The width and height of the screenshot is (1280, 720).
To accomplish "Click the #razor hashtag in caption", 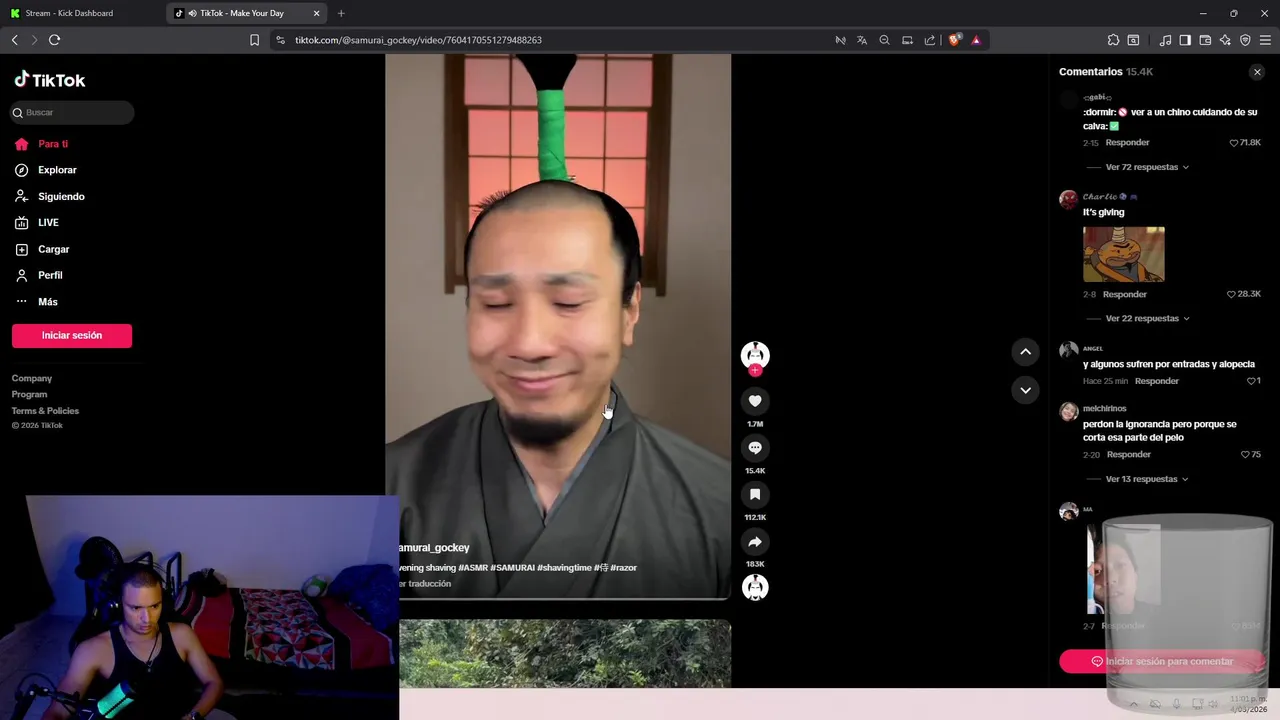I will click(x=623, y=568).
